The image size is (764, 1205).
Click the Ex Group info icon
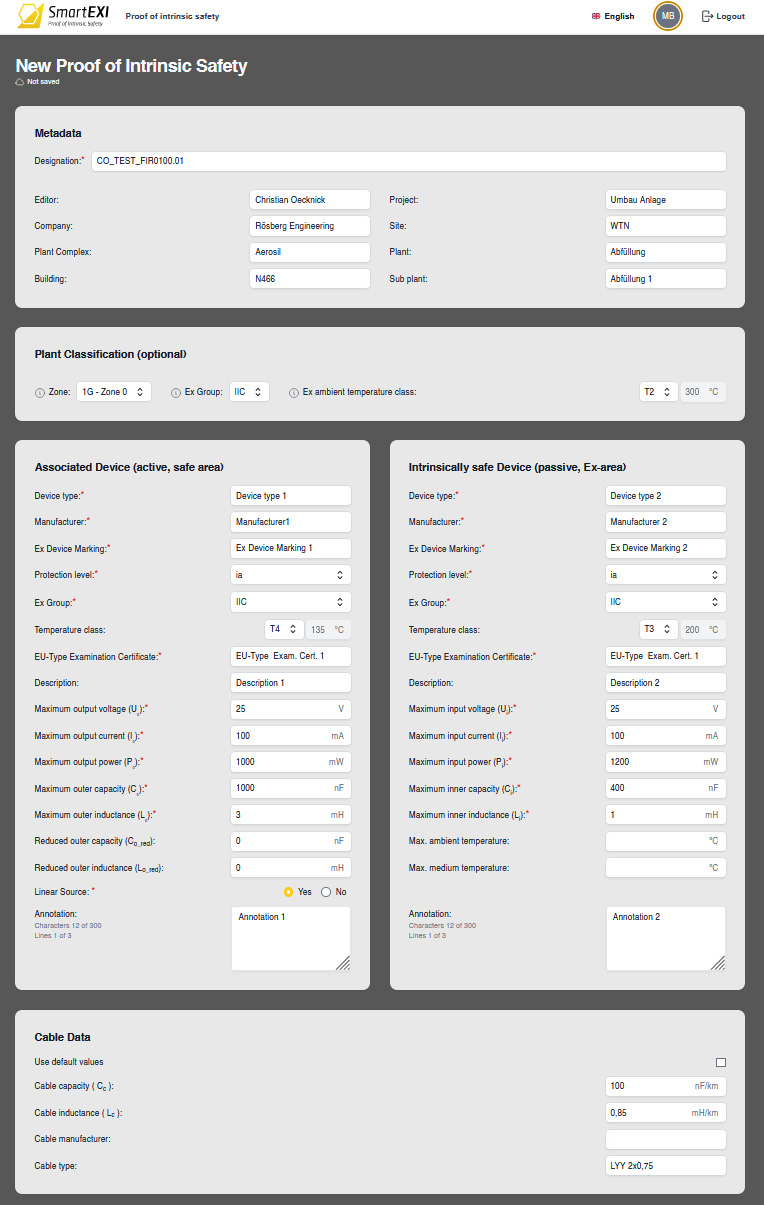click(176, 393)
